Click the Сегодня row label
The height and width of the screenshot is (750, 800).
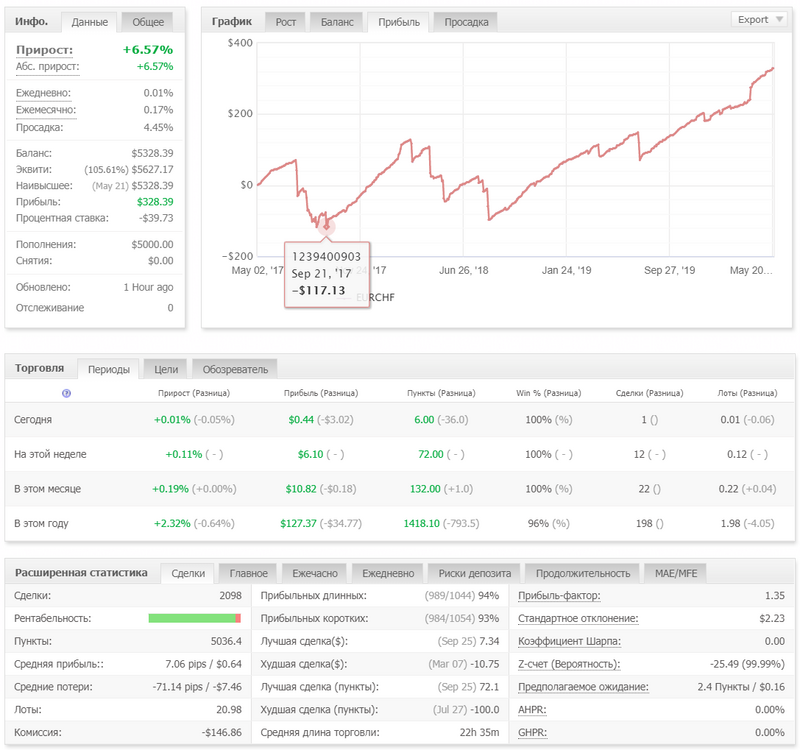[x=33, y=420]
